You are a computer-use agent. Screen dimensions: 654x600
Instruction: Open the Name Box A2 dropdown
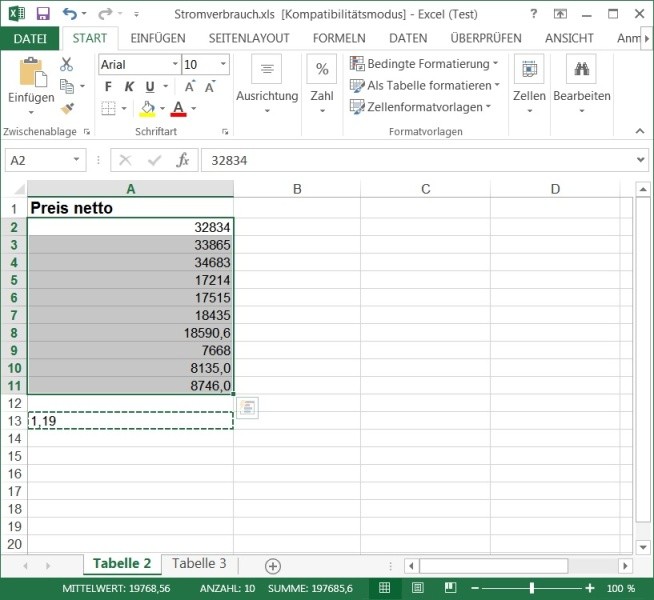76,160
